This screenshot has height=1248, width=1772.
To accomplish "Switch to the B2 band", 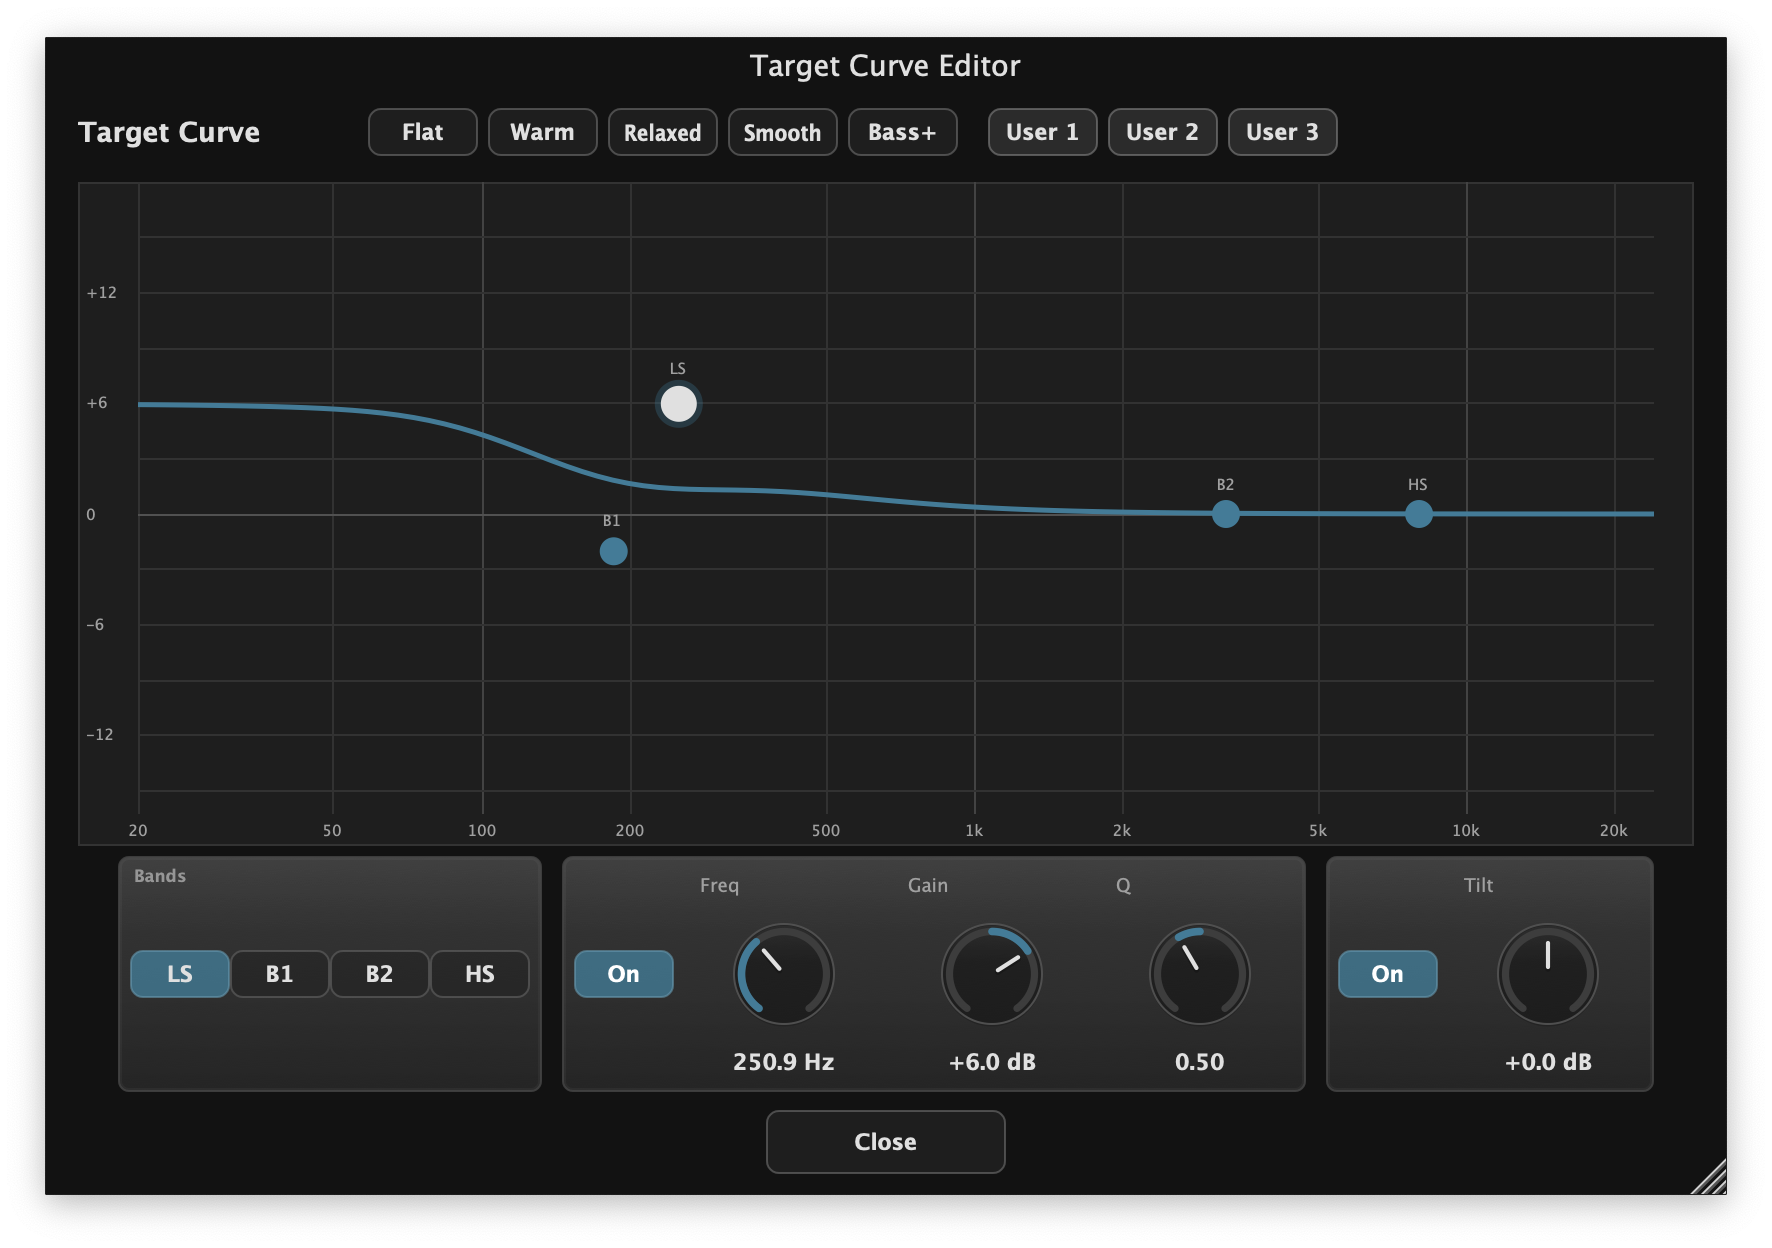I will (380, 974).
